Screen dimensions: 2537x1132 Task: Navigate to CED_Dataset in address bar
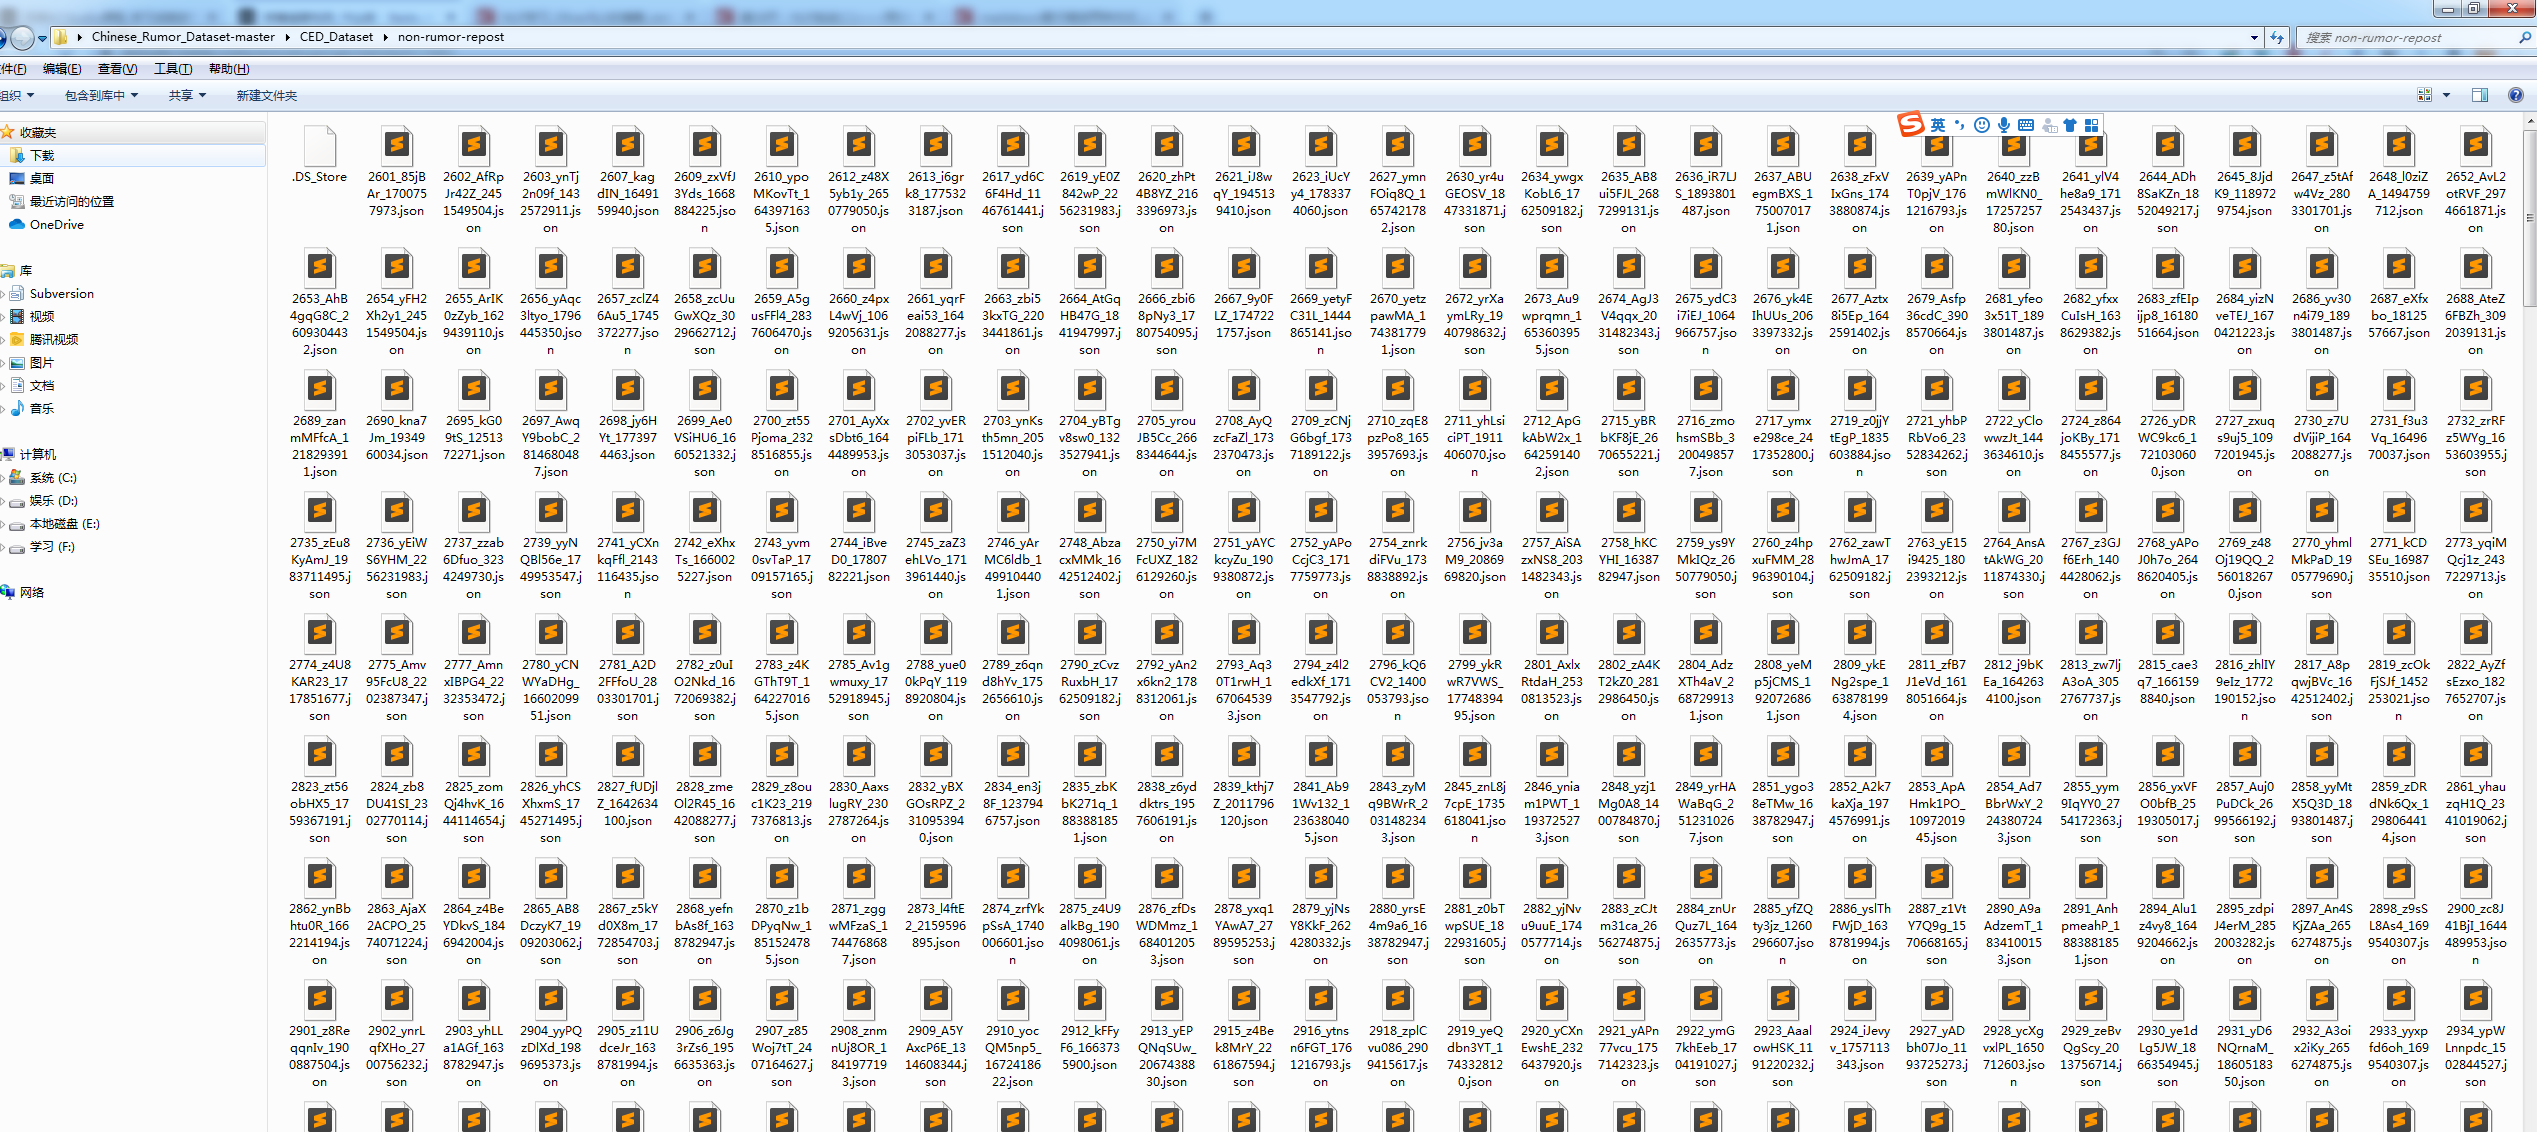(x=336, y=37)
